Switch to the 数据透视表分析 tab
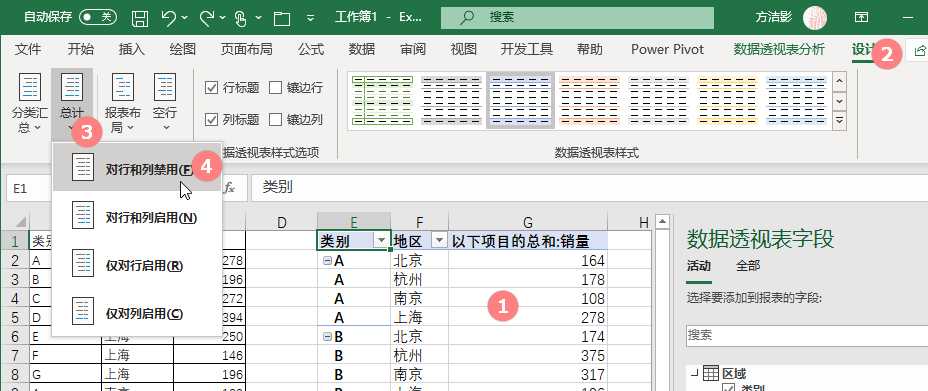 (x=779, y=50)
